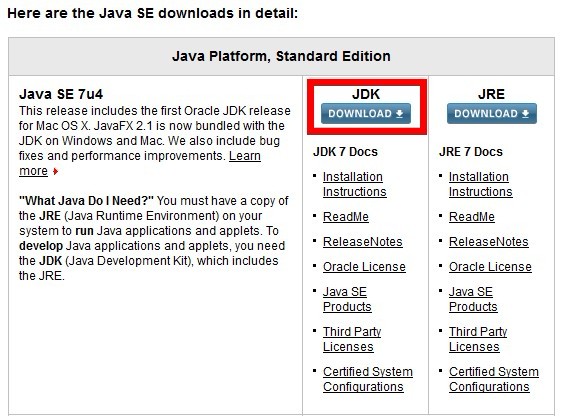Open Oracle License under JDK 7 Docs
Viewport: 565px width, 416px height.
[364, 267]
